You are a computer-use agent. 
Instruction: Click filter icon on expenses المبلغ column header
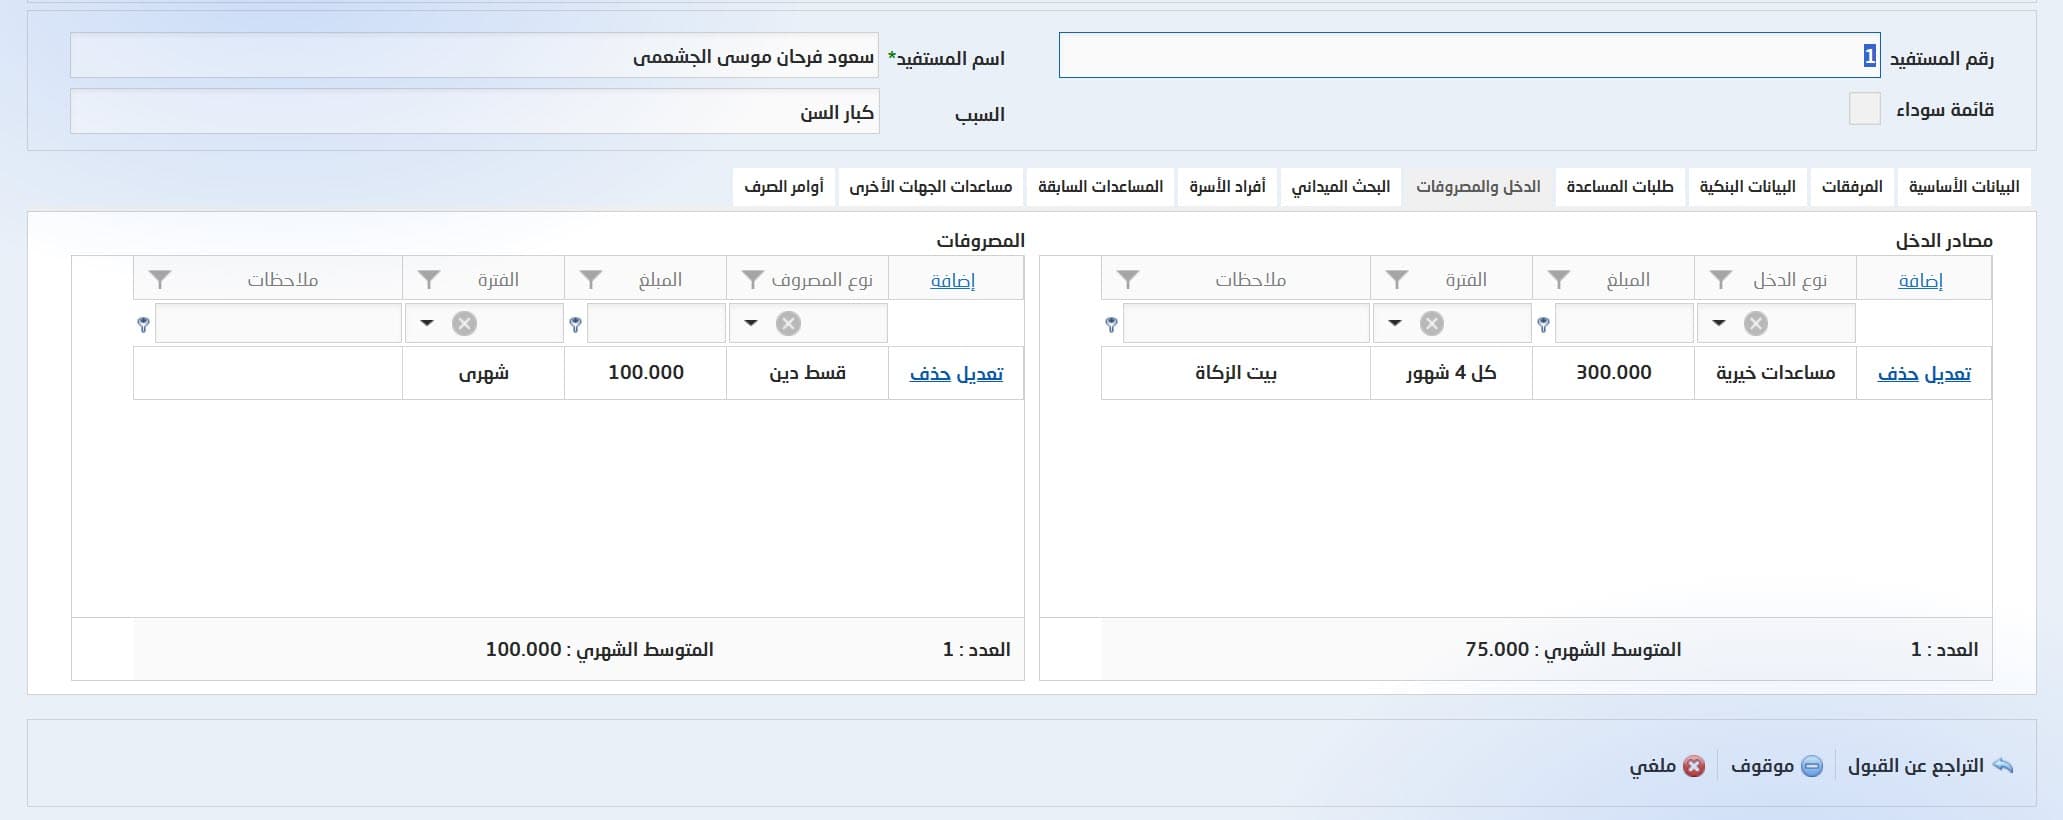pyautogui.click(x=591, y=280)
